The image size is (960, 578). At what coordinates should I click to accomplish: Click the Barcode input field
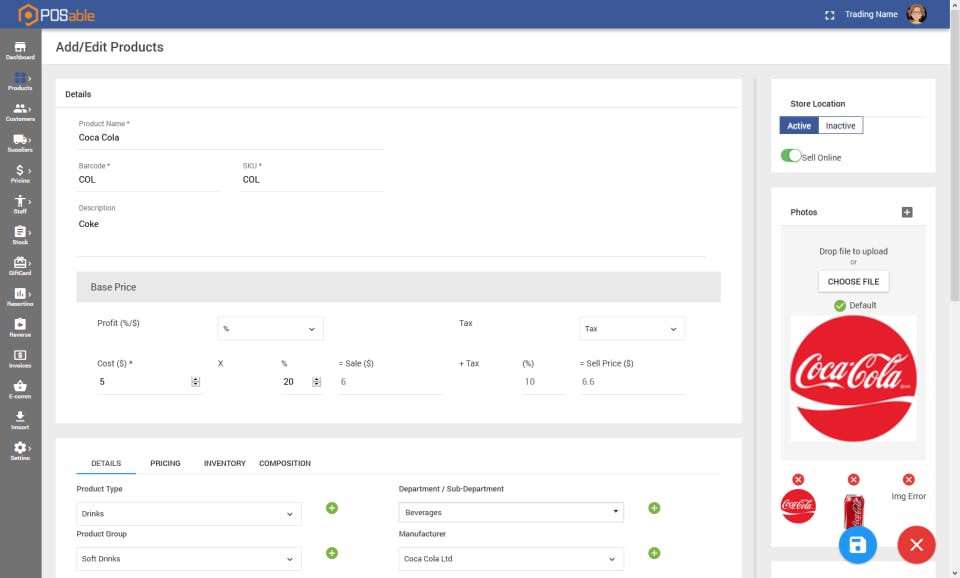click(148, 179)
